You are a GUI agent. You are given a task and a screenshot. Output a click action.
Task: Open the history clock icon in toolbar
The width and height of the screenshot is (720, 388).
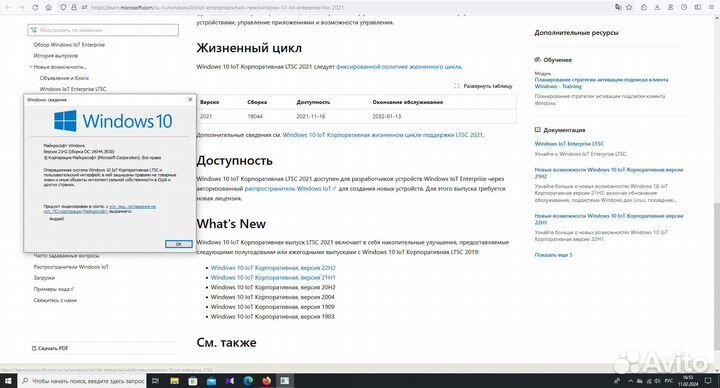684,7
